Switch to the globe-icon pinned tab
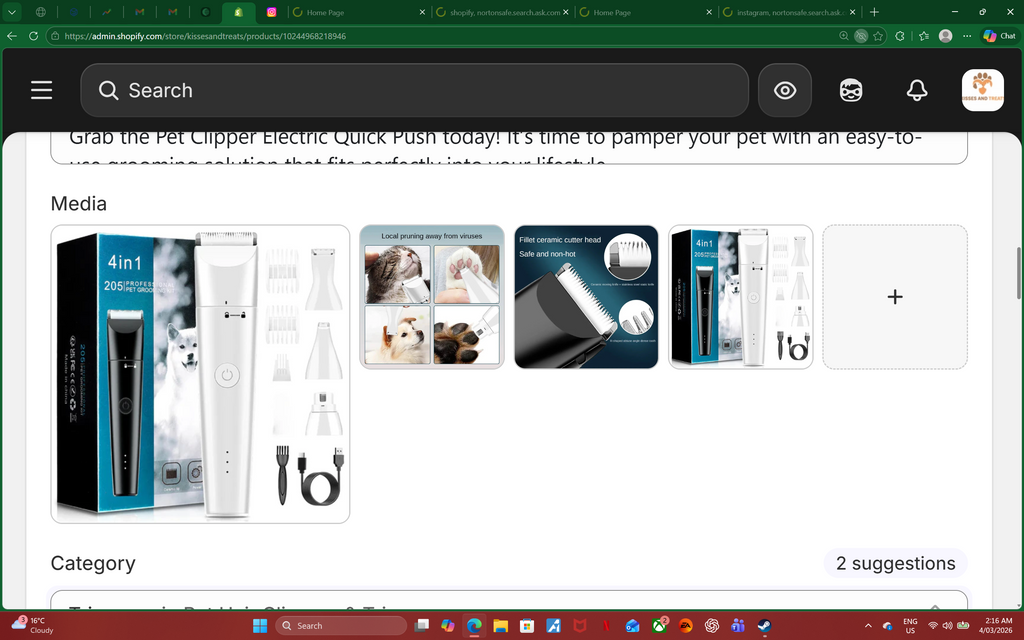The width and height of the screenshot is (1024, 640). (x=40, y=12)
